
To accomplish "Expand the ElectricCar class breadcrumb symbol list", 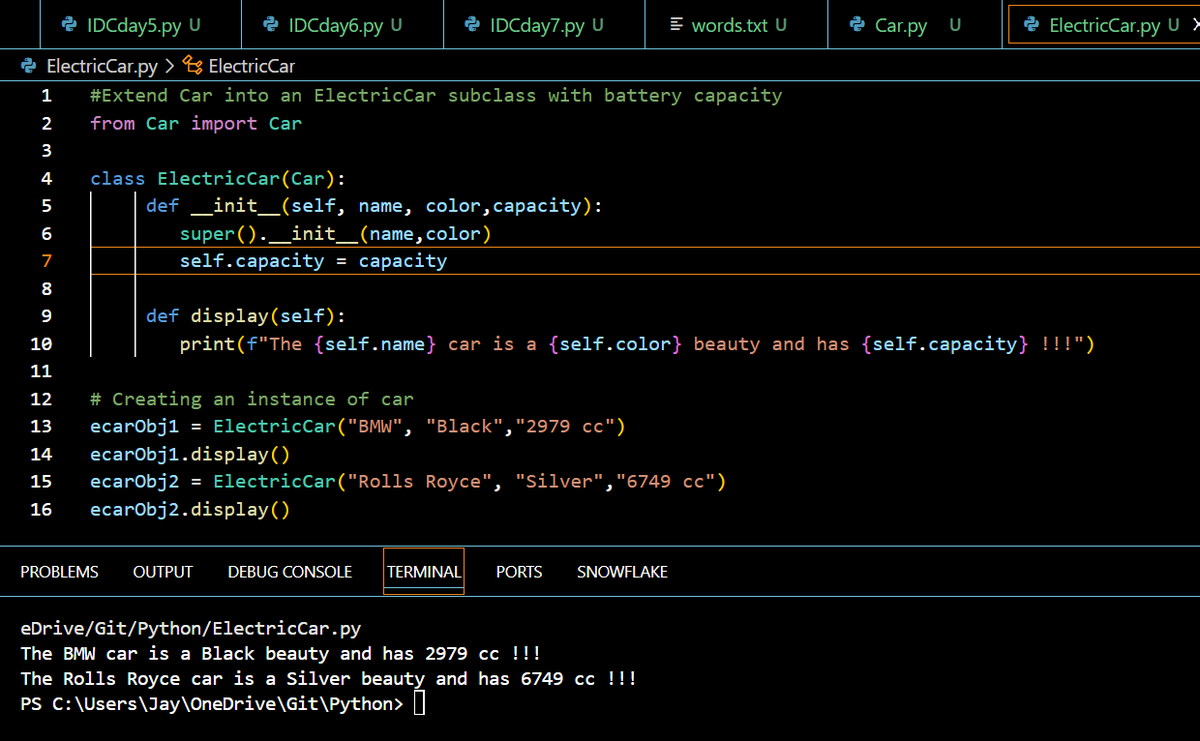I will [x=251, y=67].
